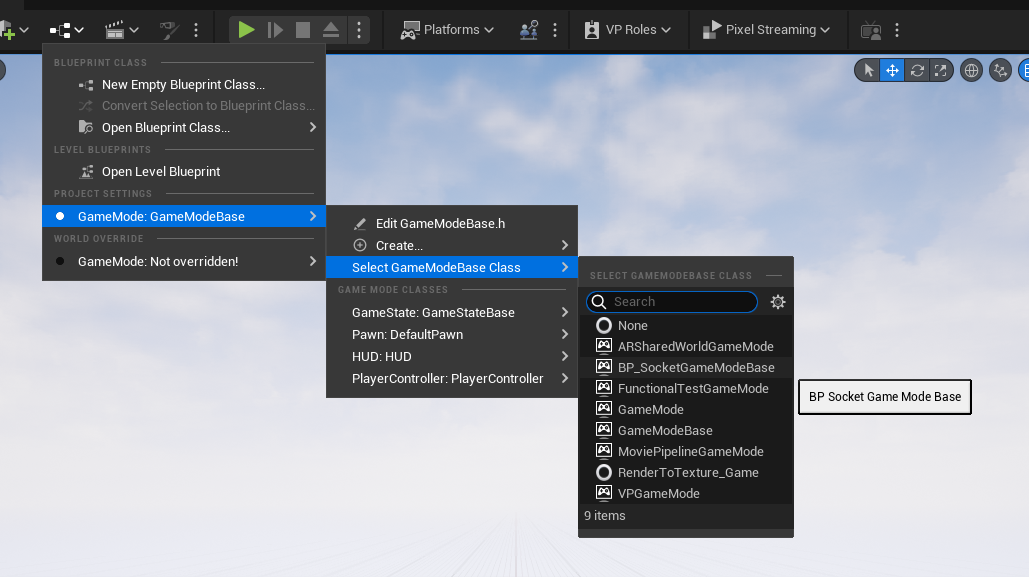Activate the Scale tool in viewport
Screen dimensions: 1029x577
point(940,70)
